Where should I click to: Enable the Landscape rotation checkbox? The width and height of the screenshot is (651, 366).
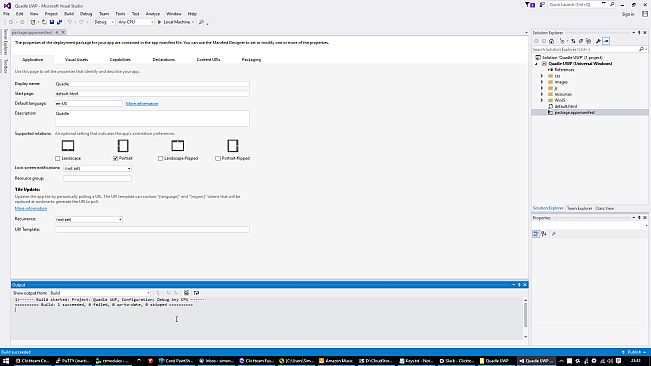[x=58, y=159]
